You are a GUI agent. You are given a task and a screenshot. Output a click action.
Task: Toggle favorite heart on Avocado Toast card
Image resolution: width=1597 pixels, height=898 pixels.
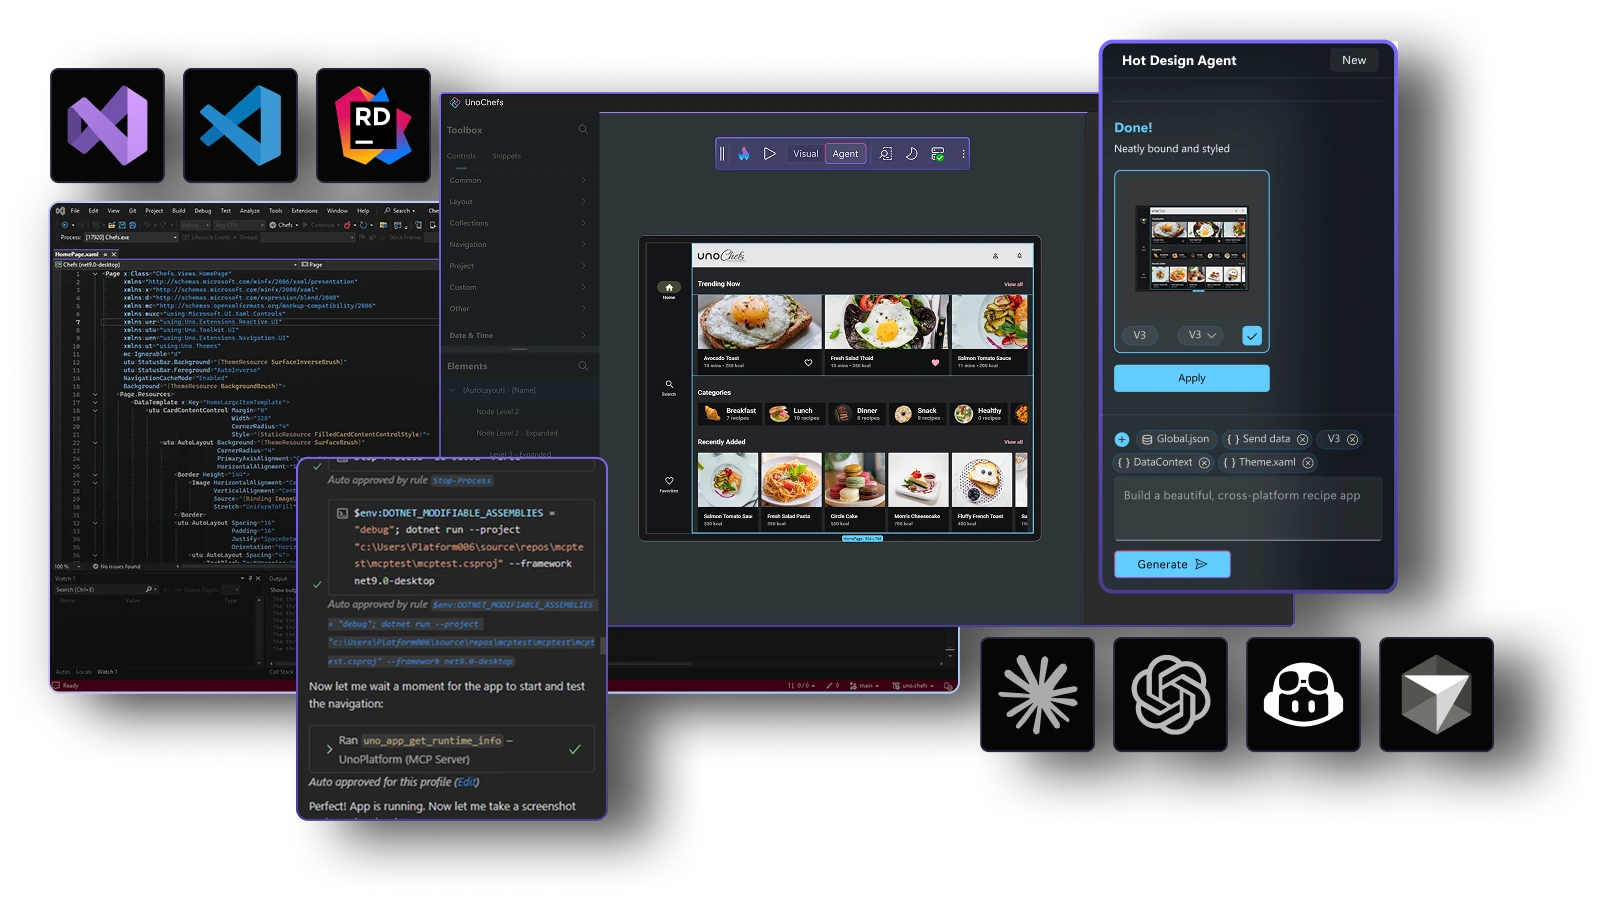coord(808,363)
